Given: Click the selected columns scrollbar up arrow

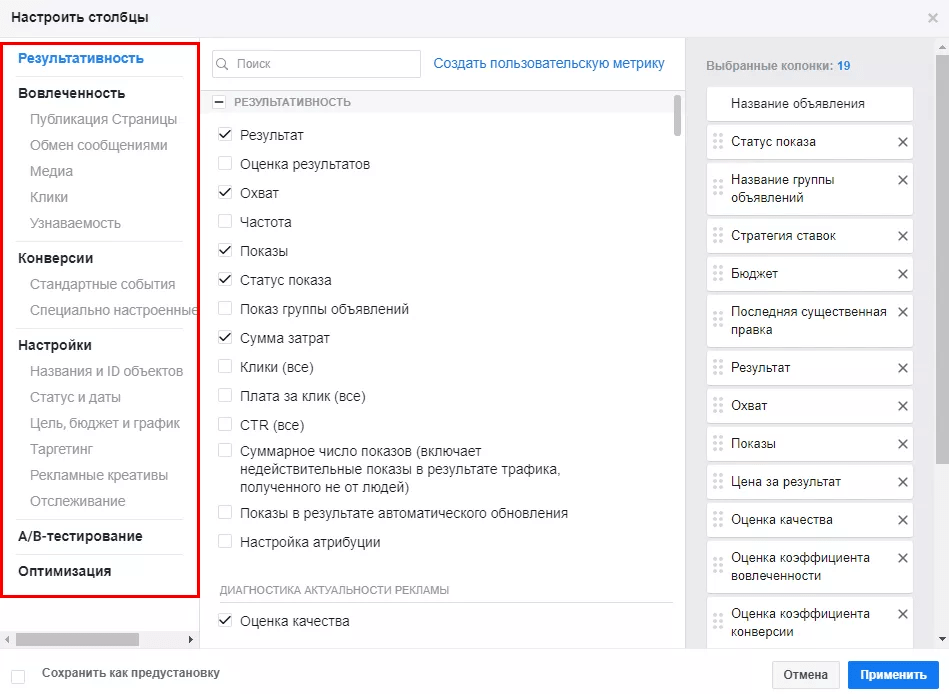Looking at the screenshot, I should [942, 47].
